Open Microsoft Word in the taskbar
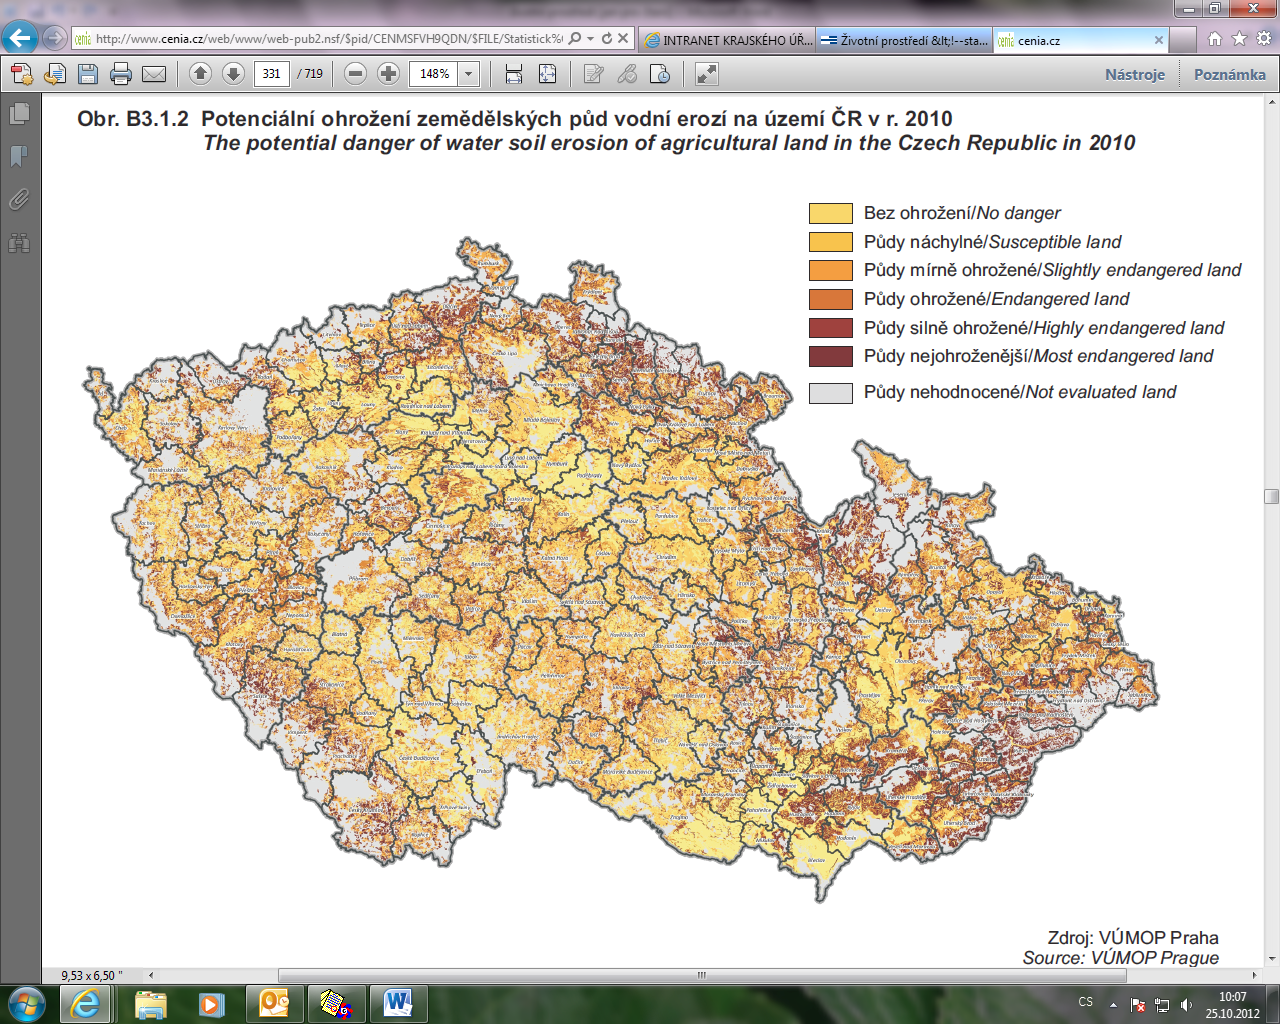 coord(397,1004)
